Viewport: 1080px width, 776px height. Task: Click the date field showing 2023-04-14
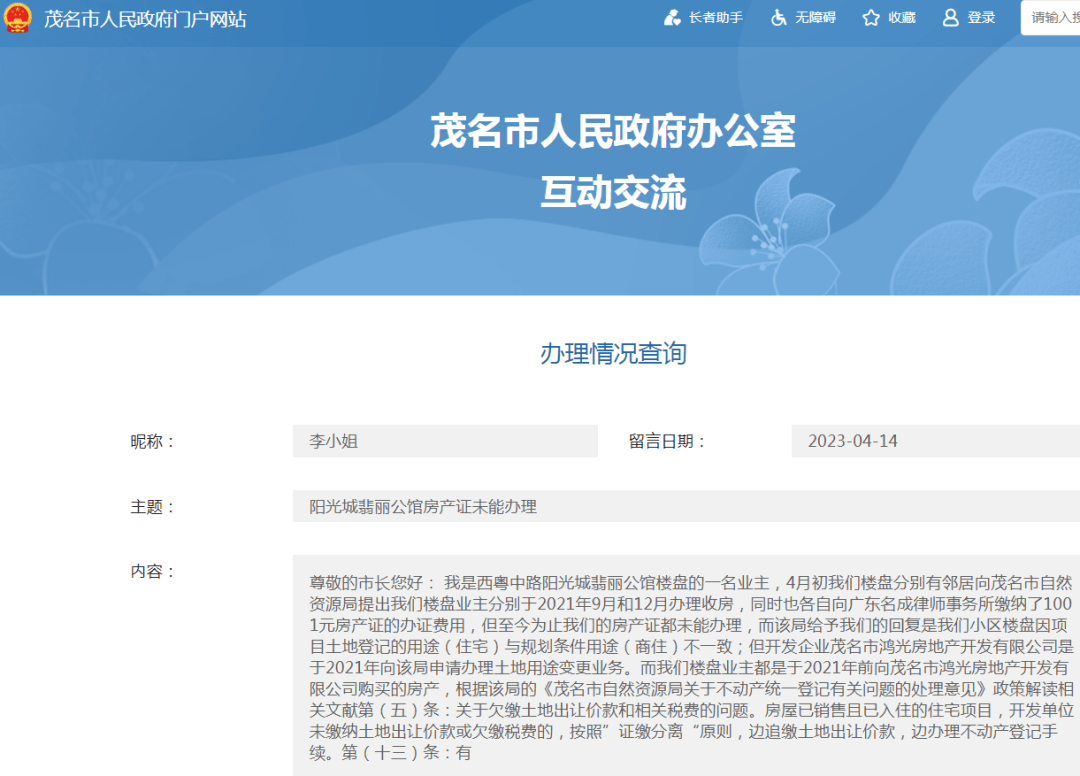pyautogui.click(x=935, y=441)
